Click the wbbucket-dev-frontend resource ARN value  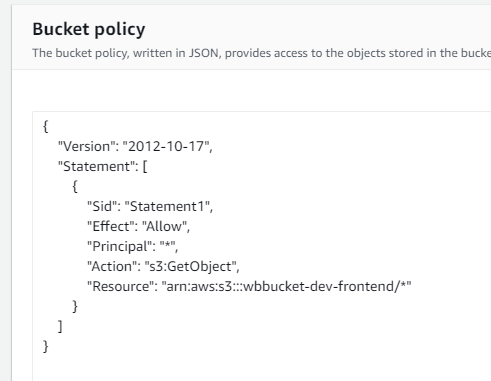click(287, 286)
